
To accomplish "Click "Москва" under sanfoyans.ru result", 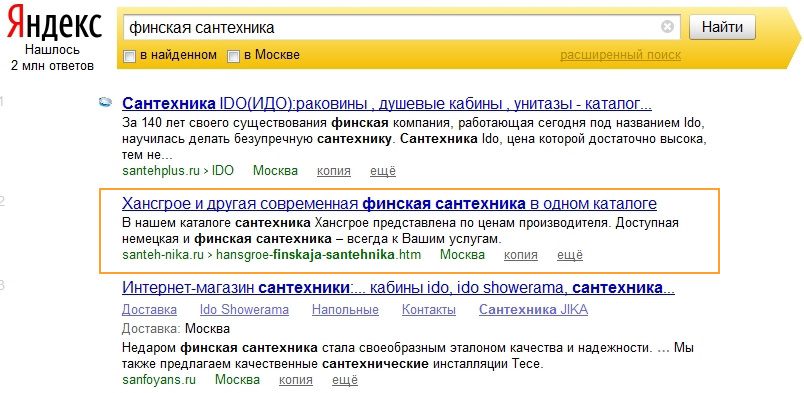I will click(x=237, y=380).
